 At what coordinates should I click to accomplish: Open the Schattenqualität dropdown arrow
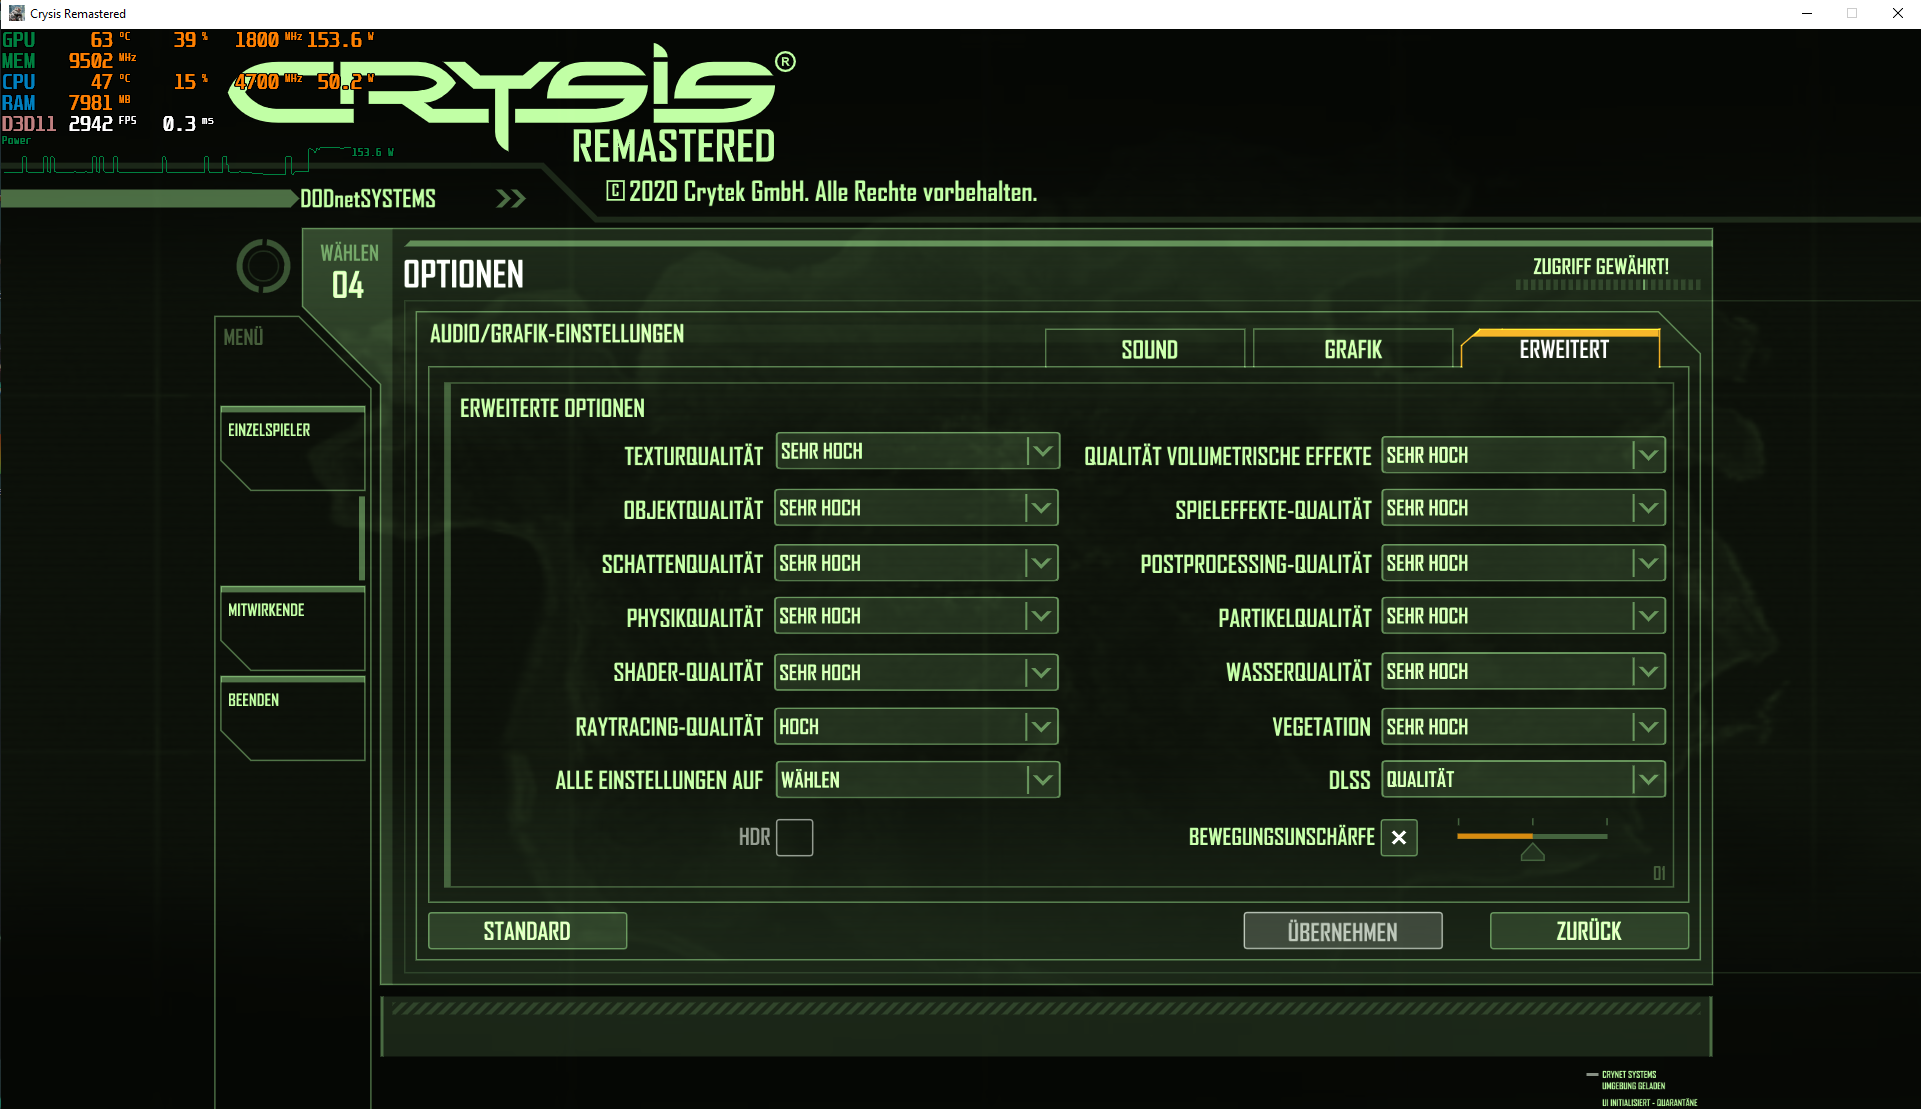1040,562
